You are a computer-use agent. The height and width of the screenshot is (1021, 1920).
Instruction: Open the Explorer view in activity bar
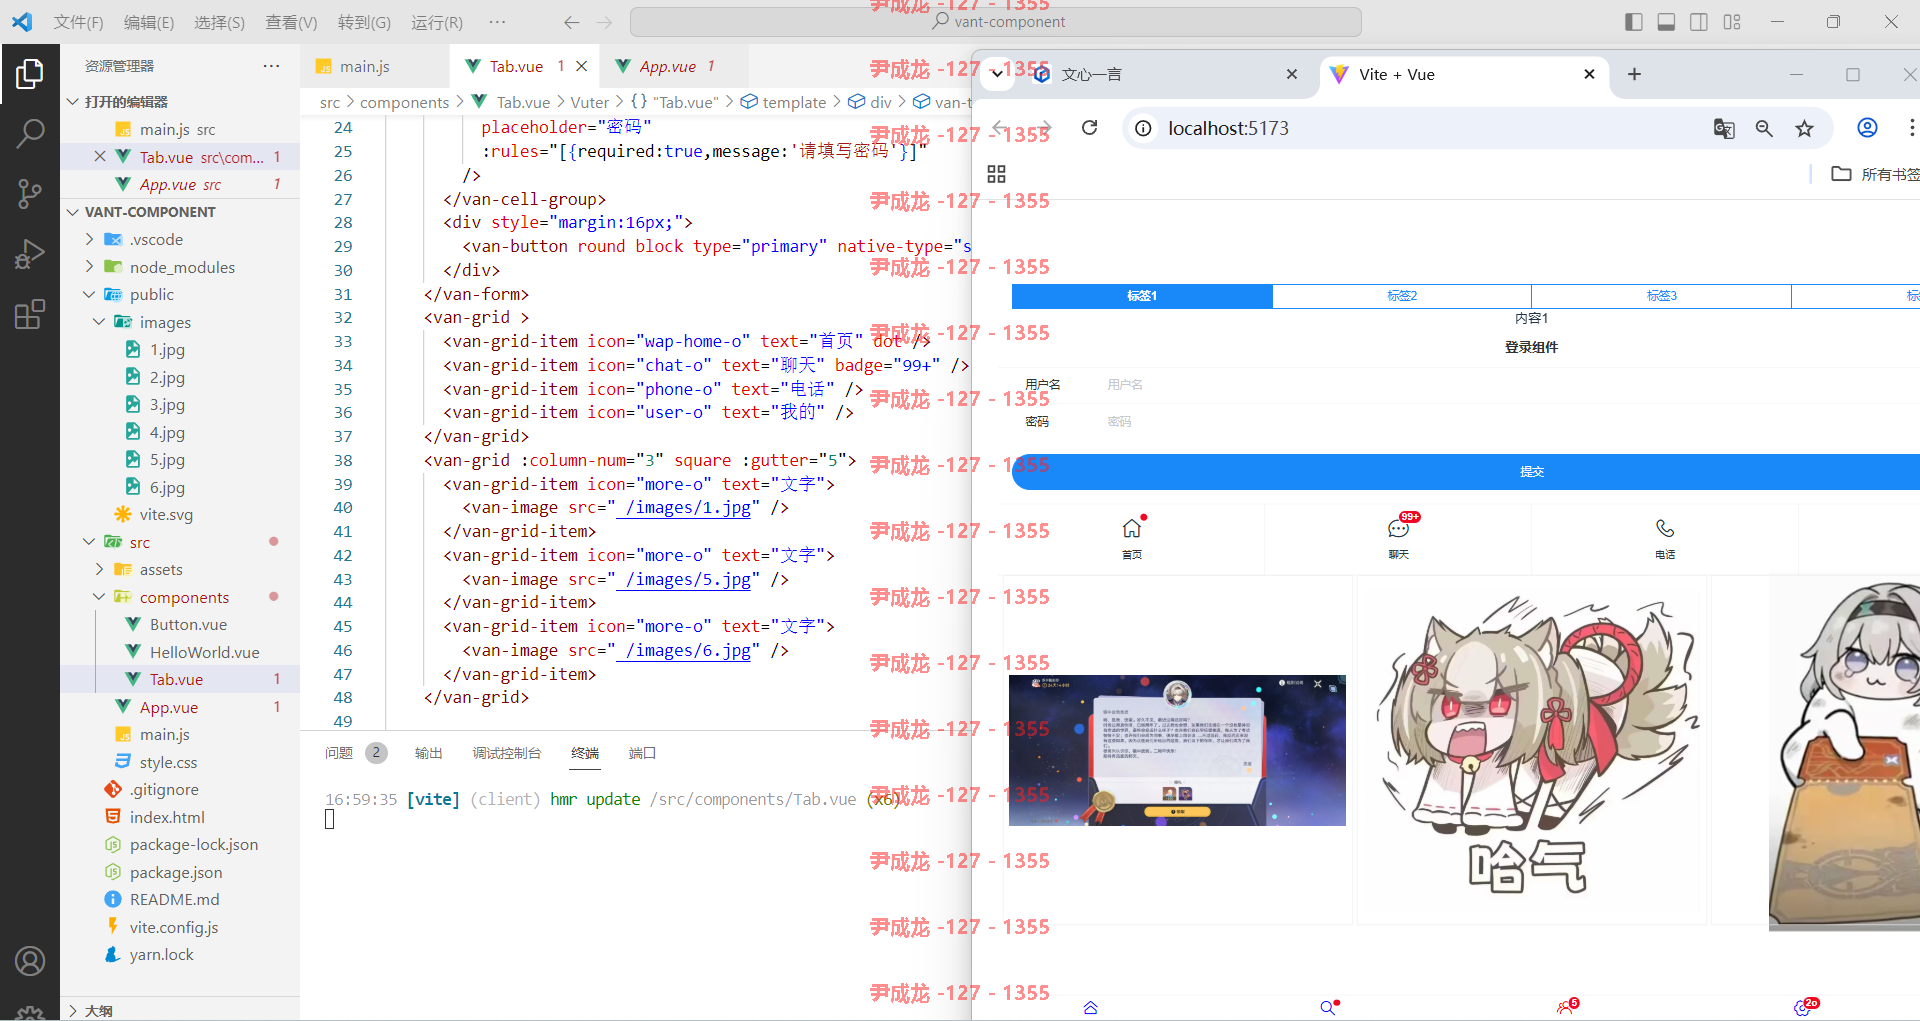tap(30, 74)
